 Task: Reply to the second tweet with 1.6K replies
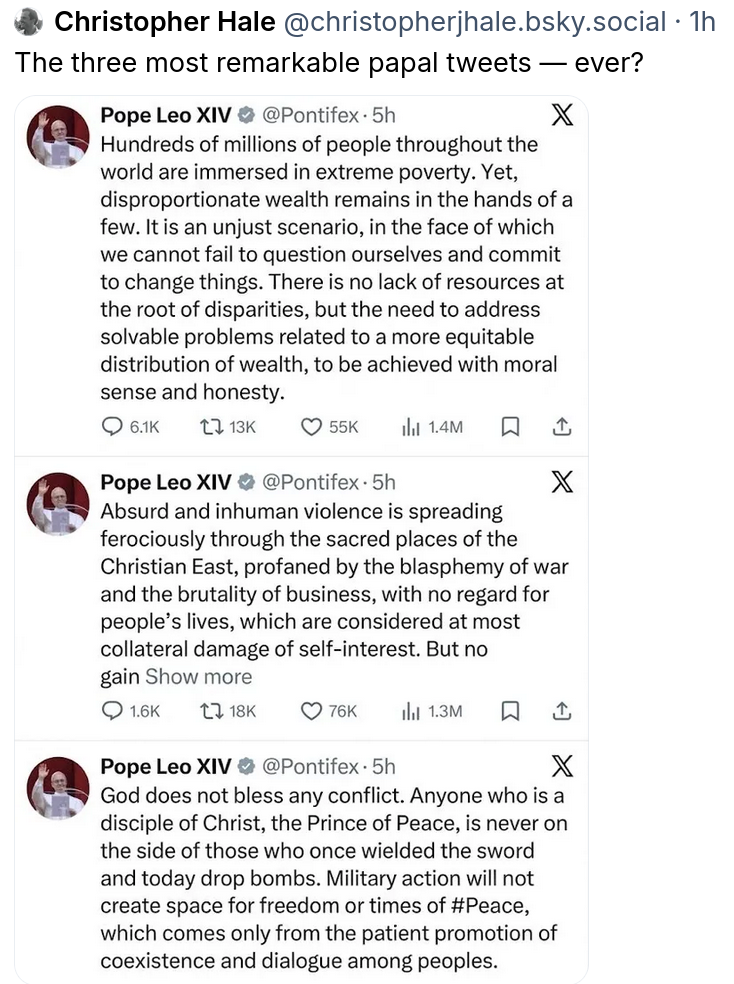(x=112, y=711)
